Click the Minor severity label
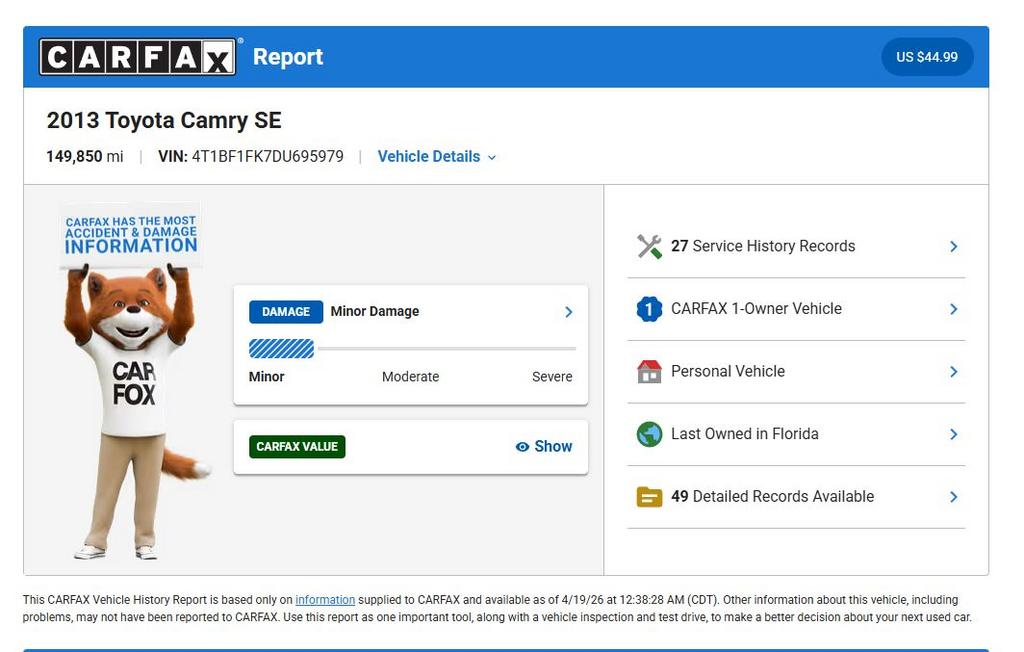The image size is (1024, 652). tap(266, 377)
